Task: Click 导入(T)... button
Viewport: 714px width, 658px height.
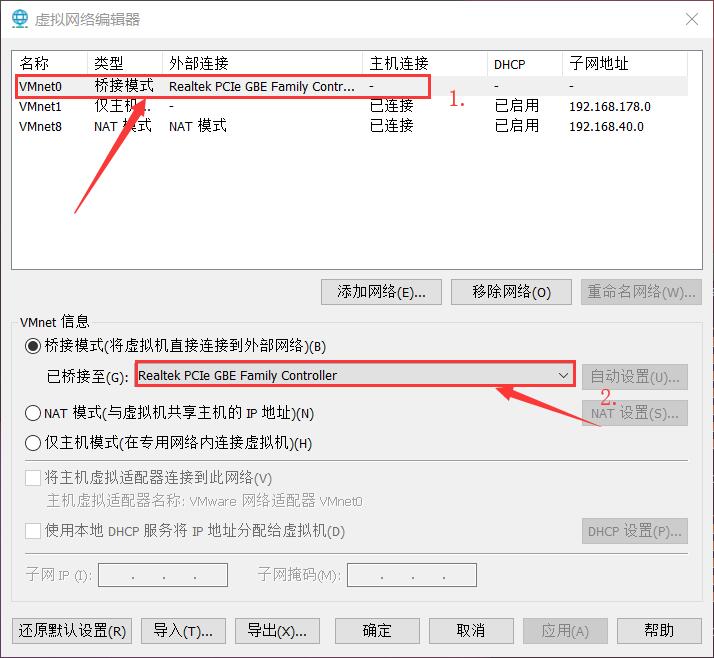Action: 183,631
